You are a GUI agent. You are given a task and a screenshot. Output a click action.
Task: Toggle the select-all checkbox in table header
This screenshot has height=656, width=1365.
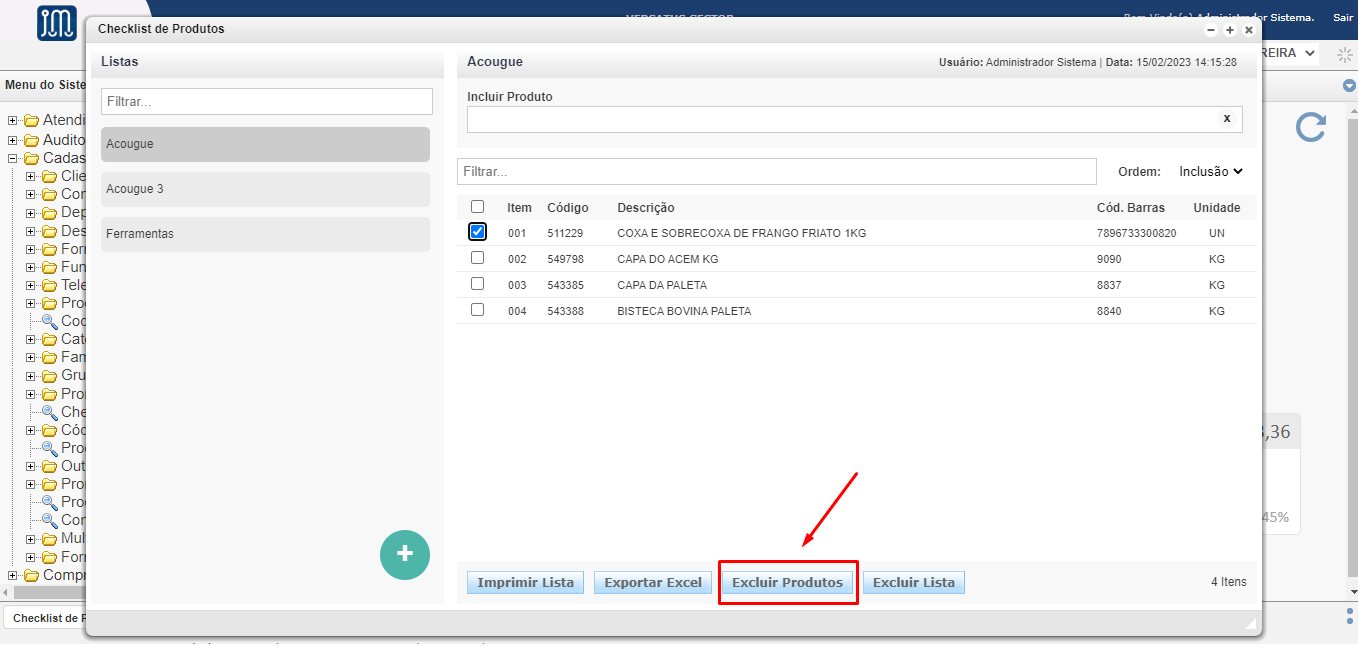coord(477,207)
